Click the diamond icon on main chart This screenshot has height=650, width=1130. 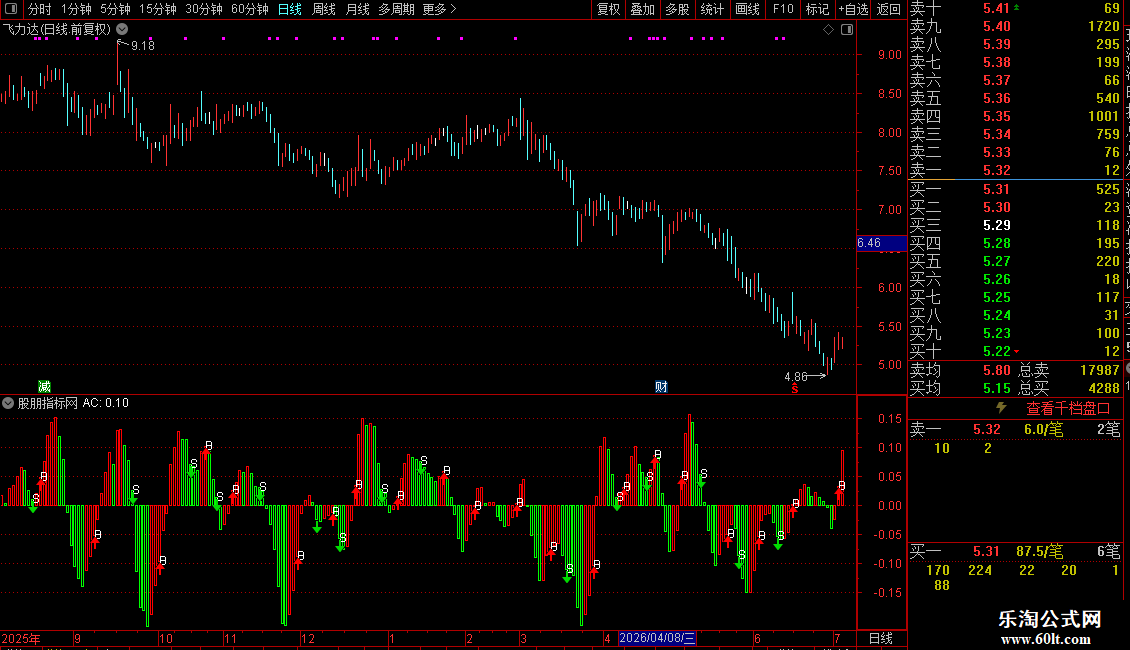(828, 30)
